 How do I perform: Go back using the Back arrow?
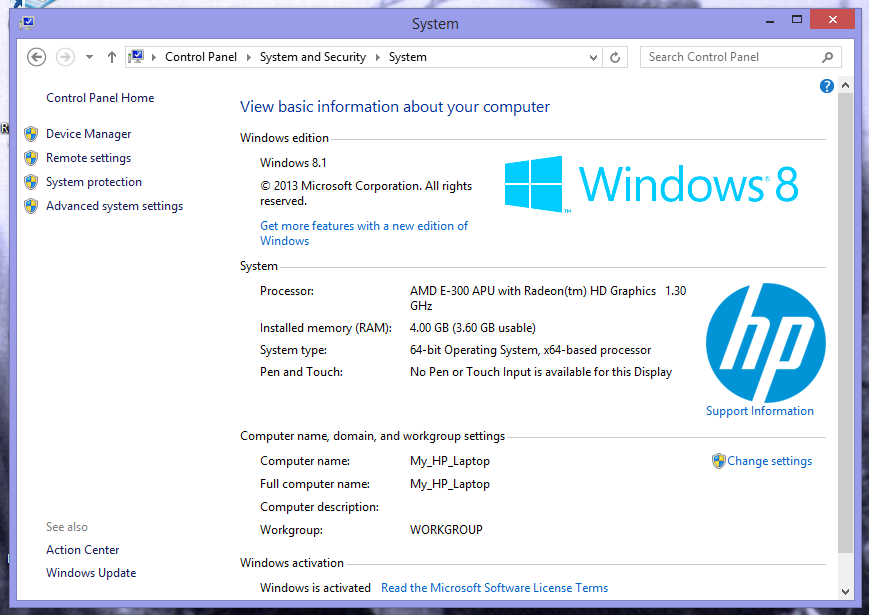(37, 57)
